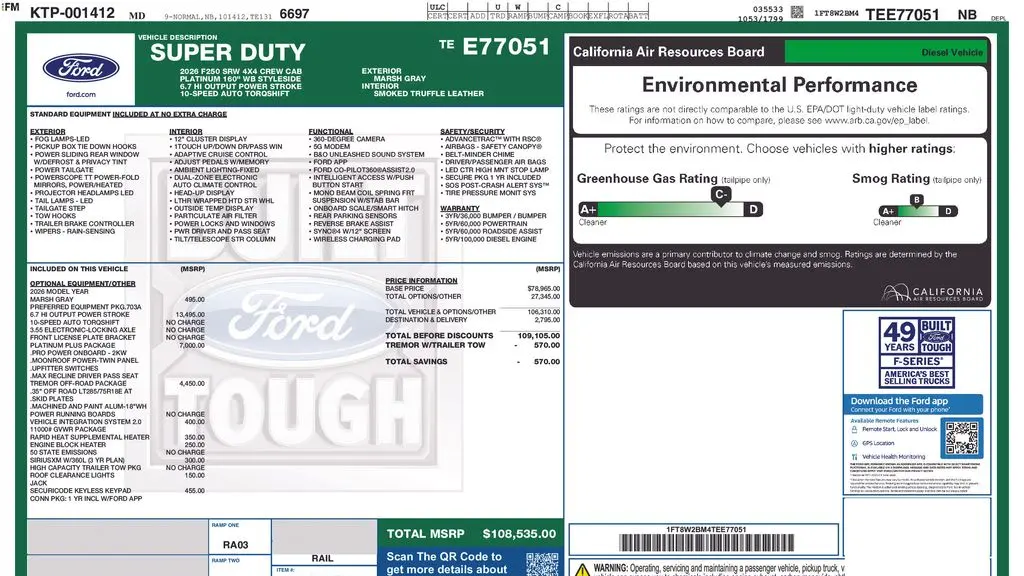The image size is (1024, 576).
Task: Click the SECURICODE KEYLESS KEYPAD line
Action: (118, 490)
